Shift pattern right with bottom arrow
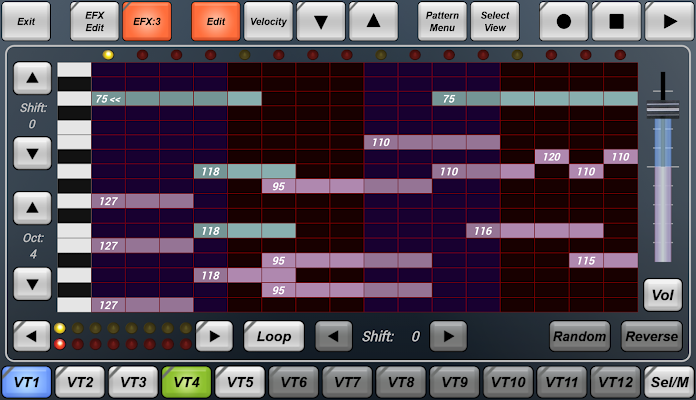Image resolution: width=696 pixels, height=400 pixels. point(448,337)
